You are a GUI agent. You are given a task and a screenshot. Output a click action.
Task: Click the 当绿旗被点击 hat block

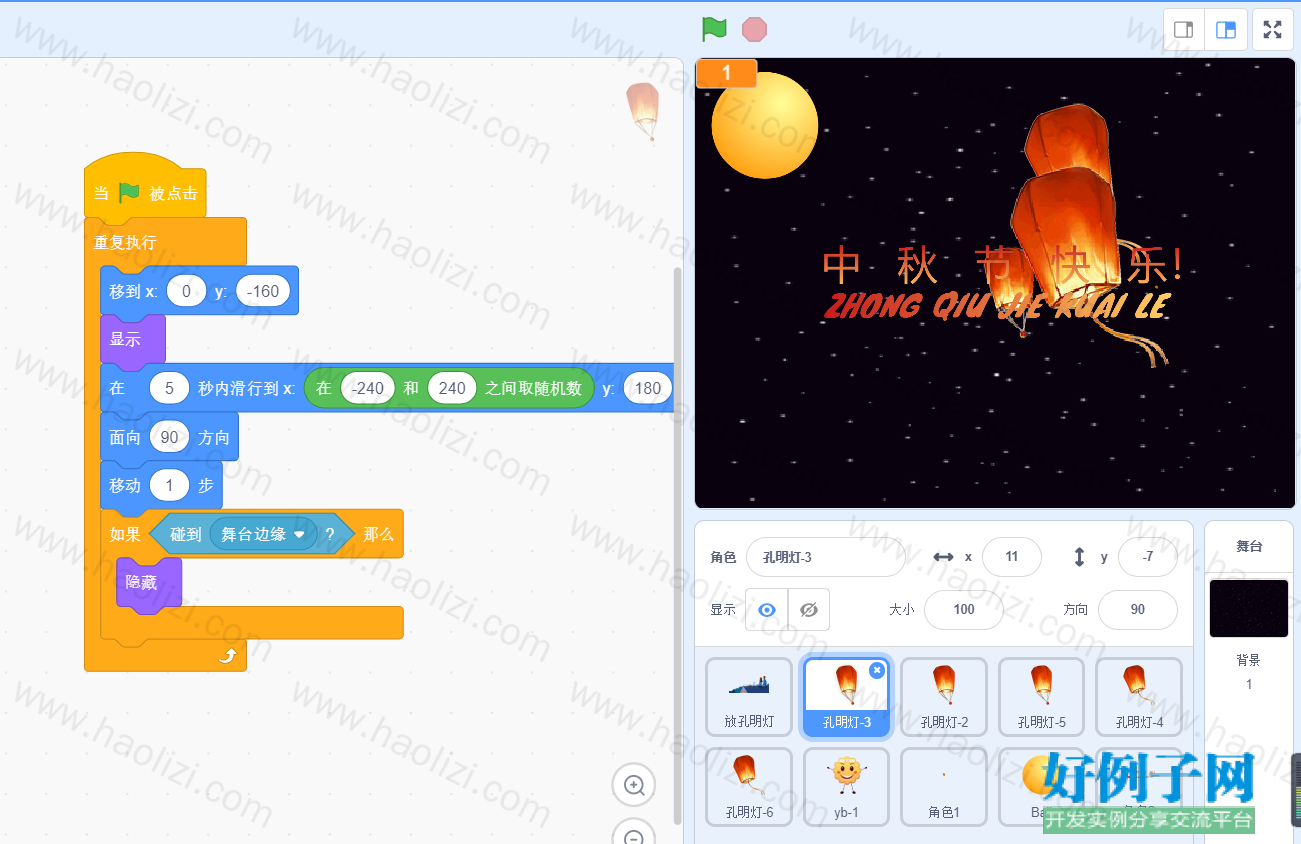click(145, 189)
